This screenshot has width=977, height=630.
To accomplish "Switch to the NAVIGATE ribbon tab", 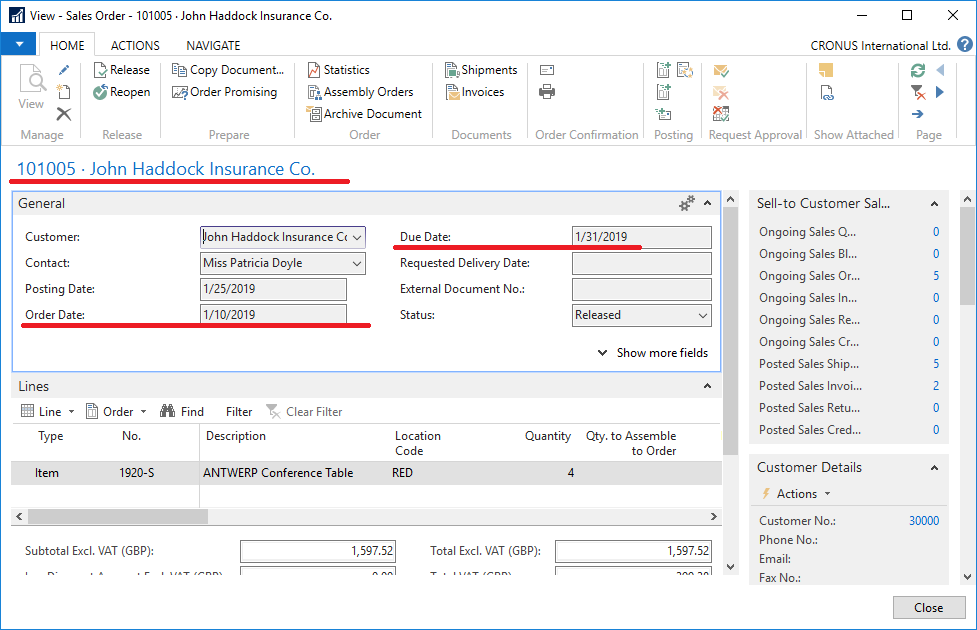I will coord(213,45).
